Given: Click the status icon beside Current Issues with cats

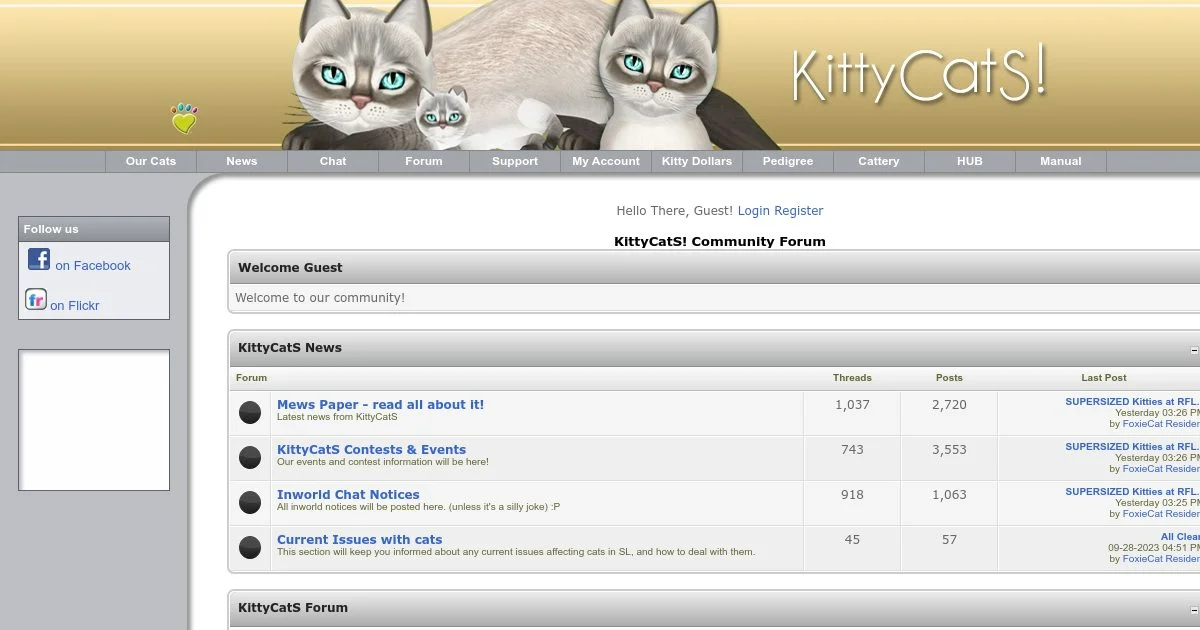Looking at the screenshot, I should coord(250,548).
